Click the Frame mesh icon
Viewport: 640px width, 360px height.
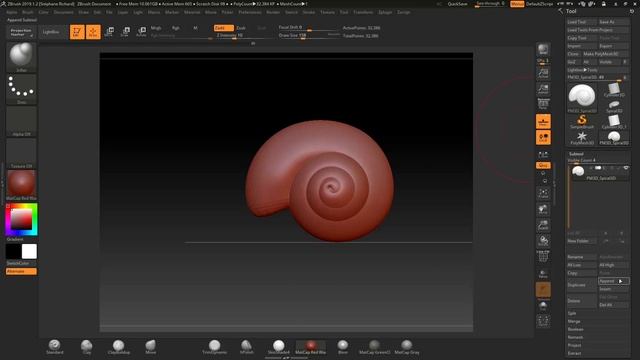pos(543,193)
